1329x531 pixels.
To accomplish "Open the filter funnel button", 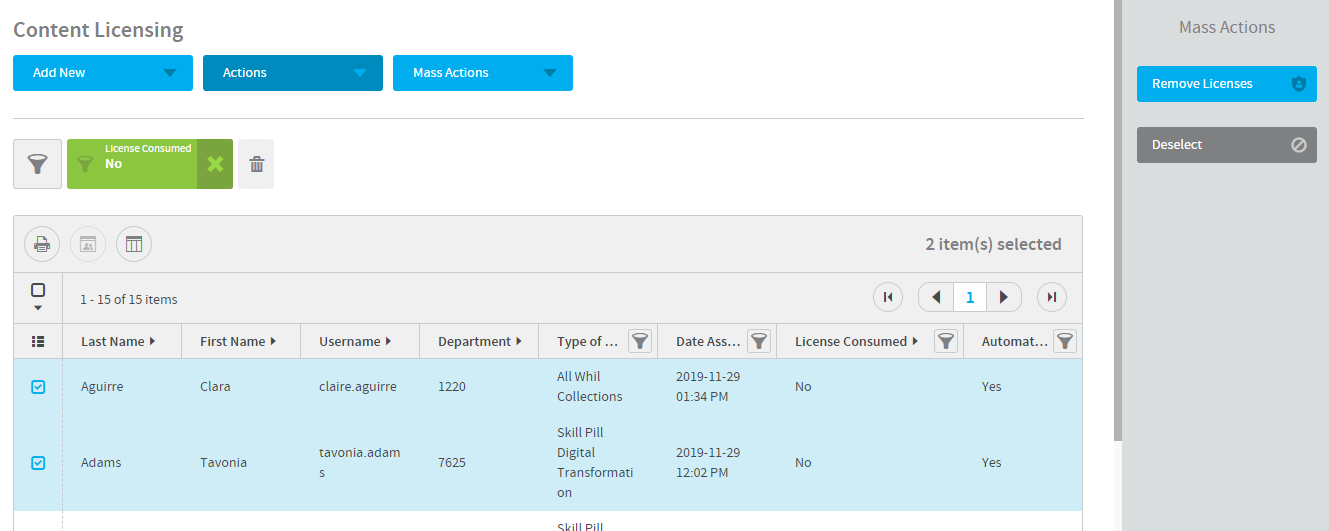I will click(x=38, y=164).
